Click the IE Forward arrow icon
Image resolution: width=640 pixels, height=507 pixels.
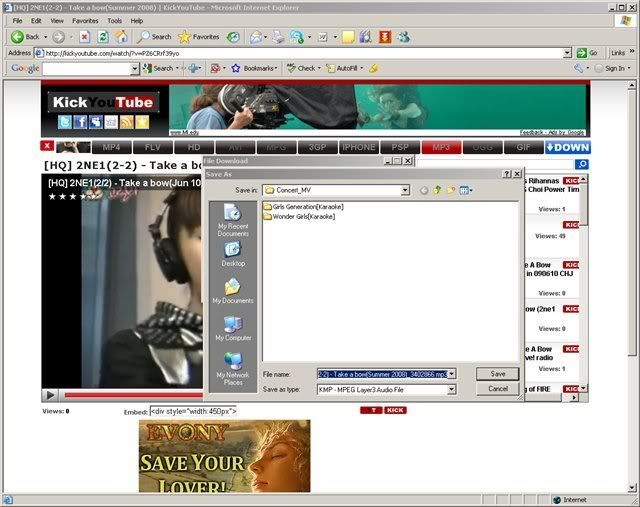coord(58,37)
